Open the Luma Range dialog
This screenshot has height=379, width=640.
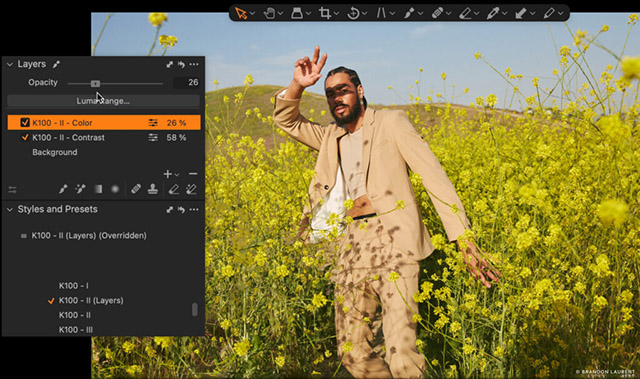pyautogui.click(x=103, y=101)
